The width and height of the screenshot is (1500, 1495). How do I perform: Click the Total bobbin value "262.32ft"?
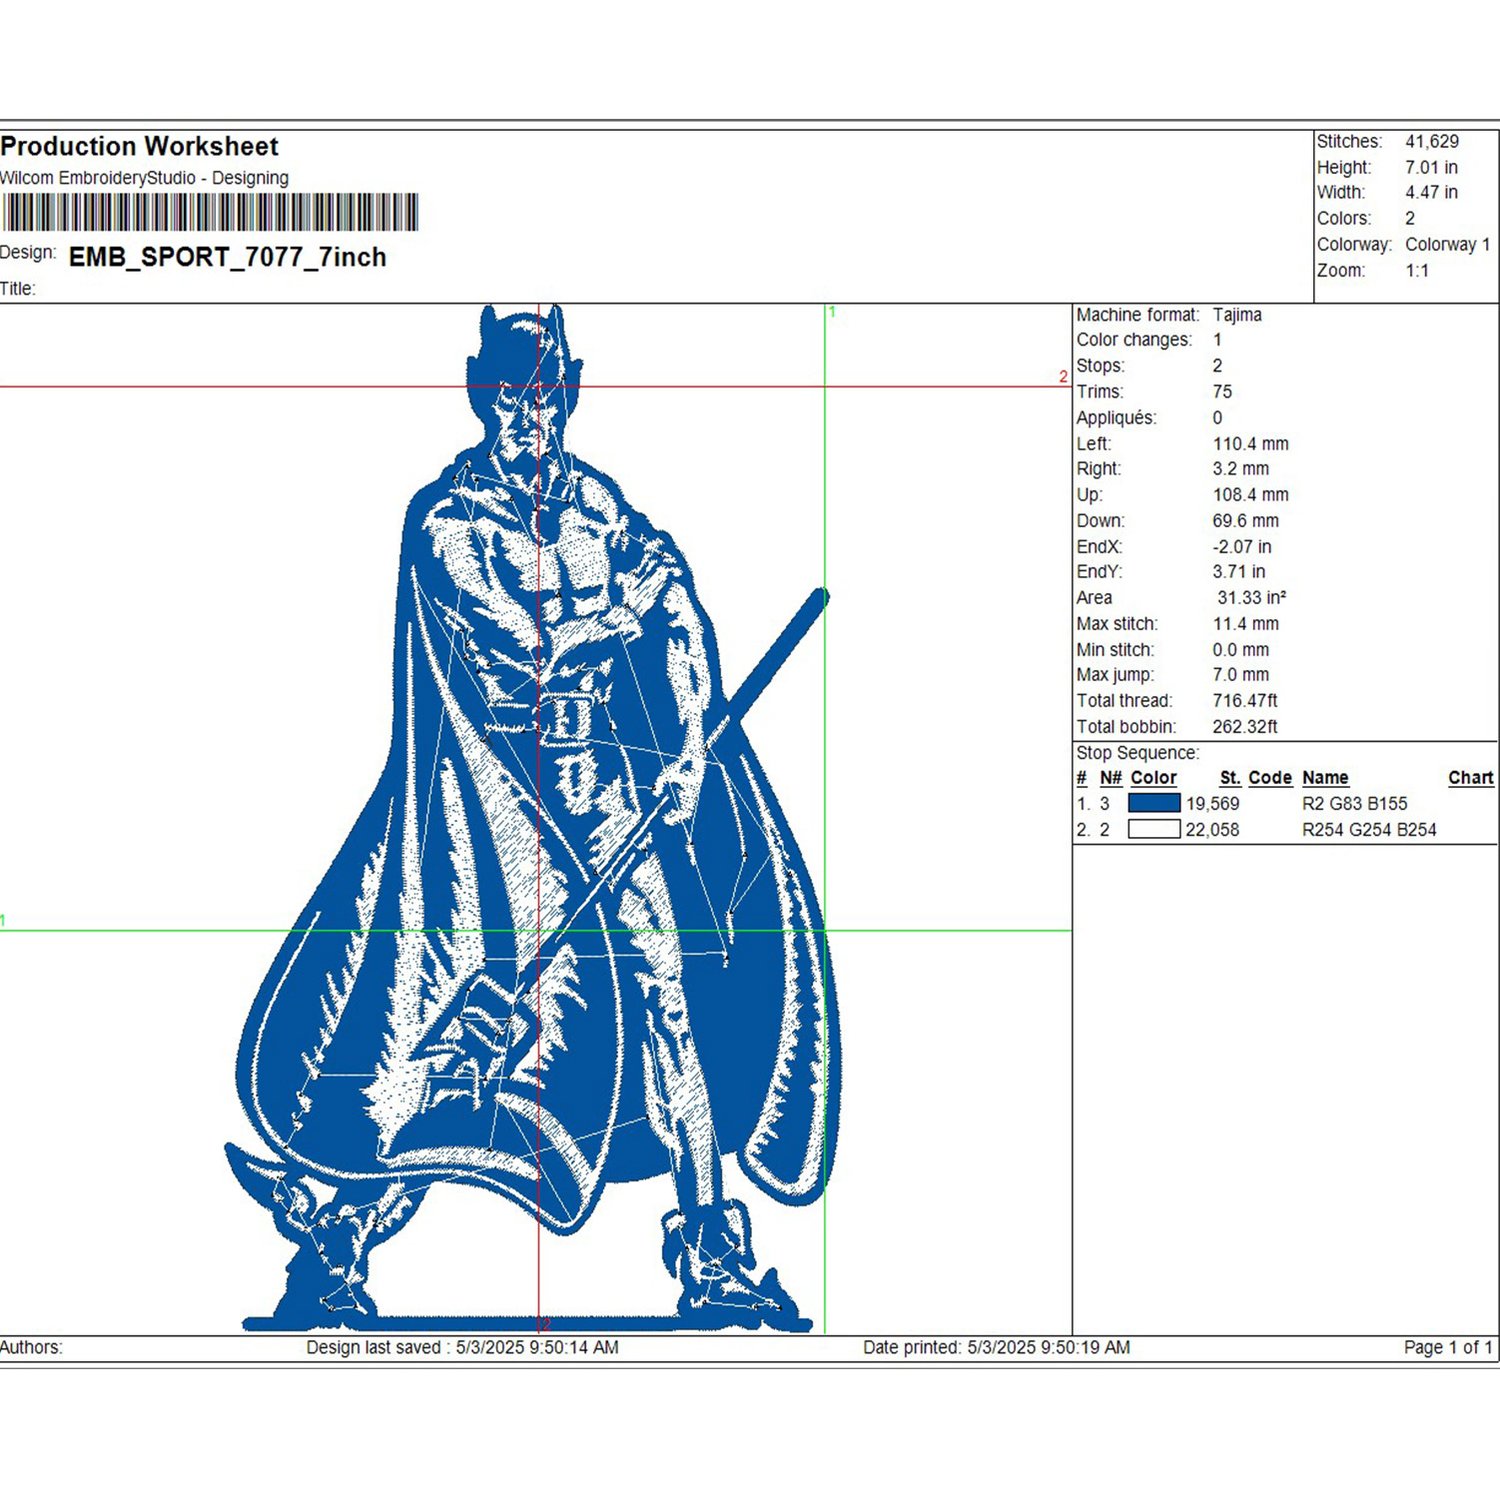[x=1245, y=727]
